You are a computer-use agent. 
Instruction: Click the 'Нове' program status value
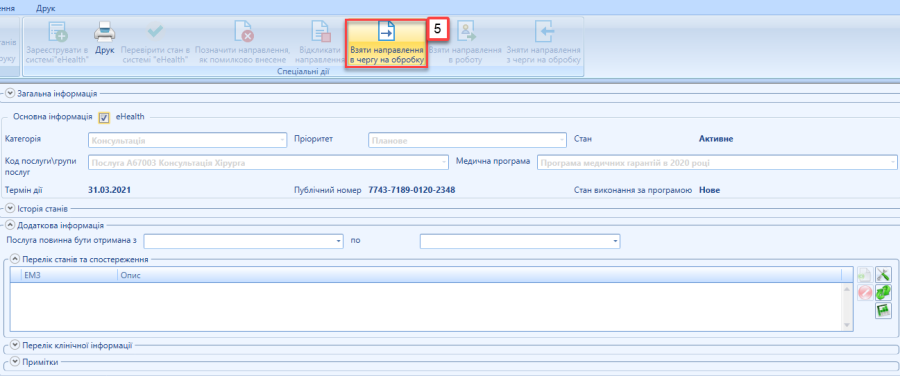click(x=709, y=189)
